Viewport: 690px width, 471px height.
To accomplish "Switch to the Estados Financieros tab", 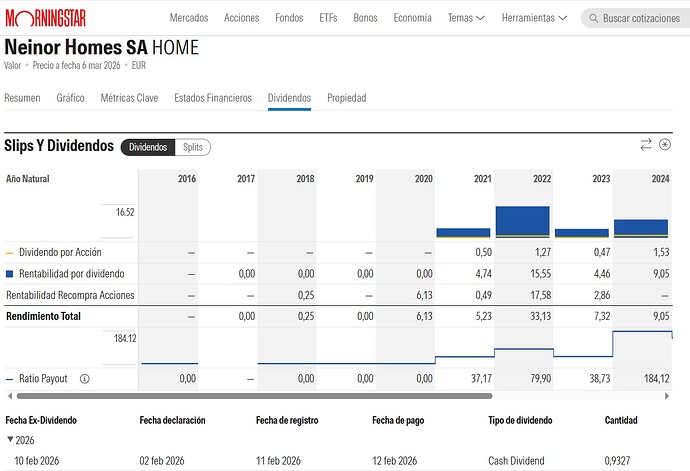I will [213, 98].
